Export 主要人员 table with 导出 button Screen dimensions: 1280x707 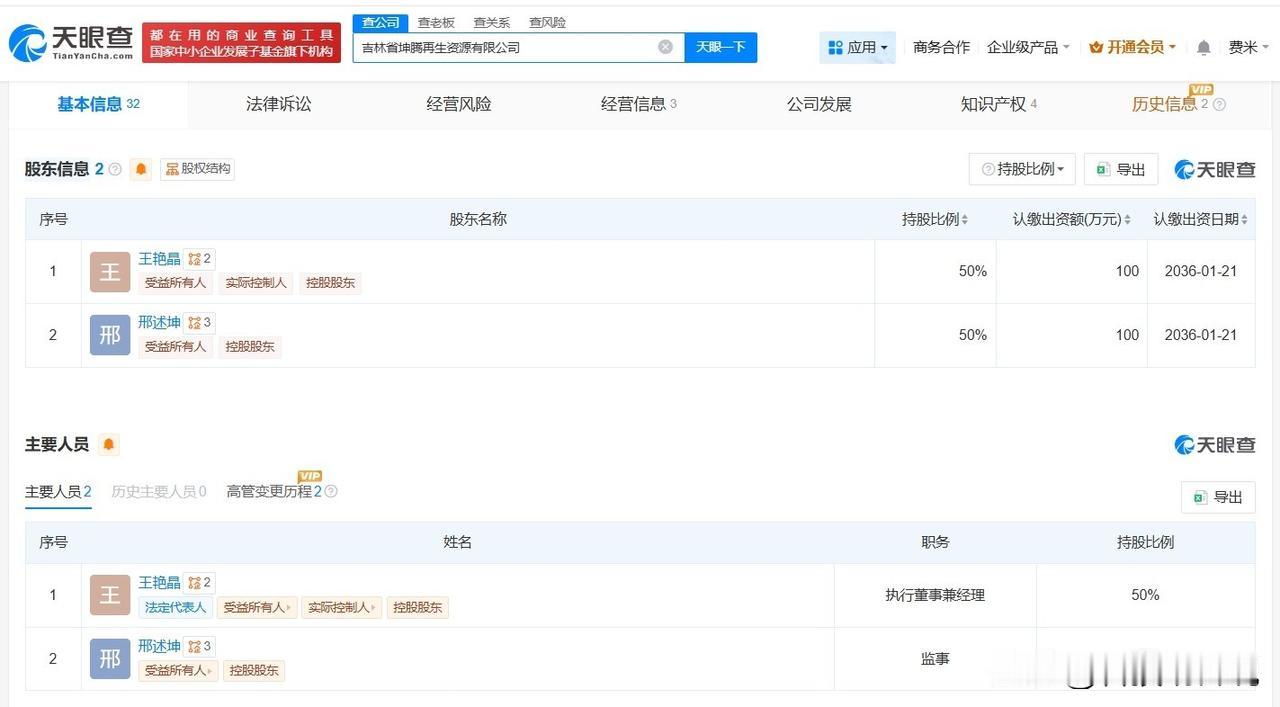coord(1218,497)
